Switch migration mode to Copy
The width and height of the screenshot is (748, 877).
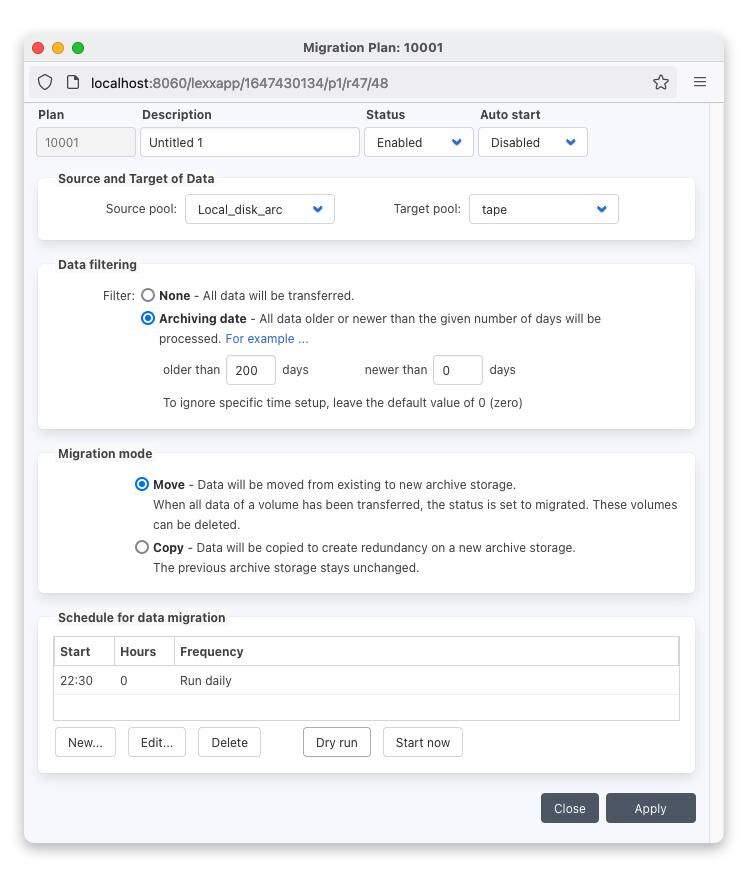(x=142, y=547)
